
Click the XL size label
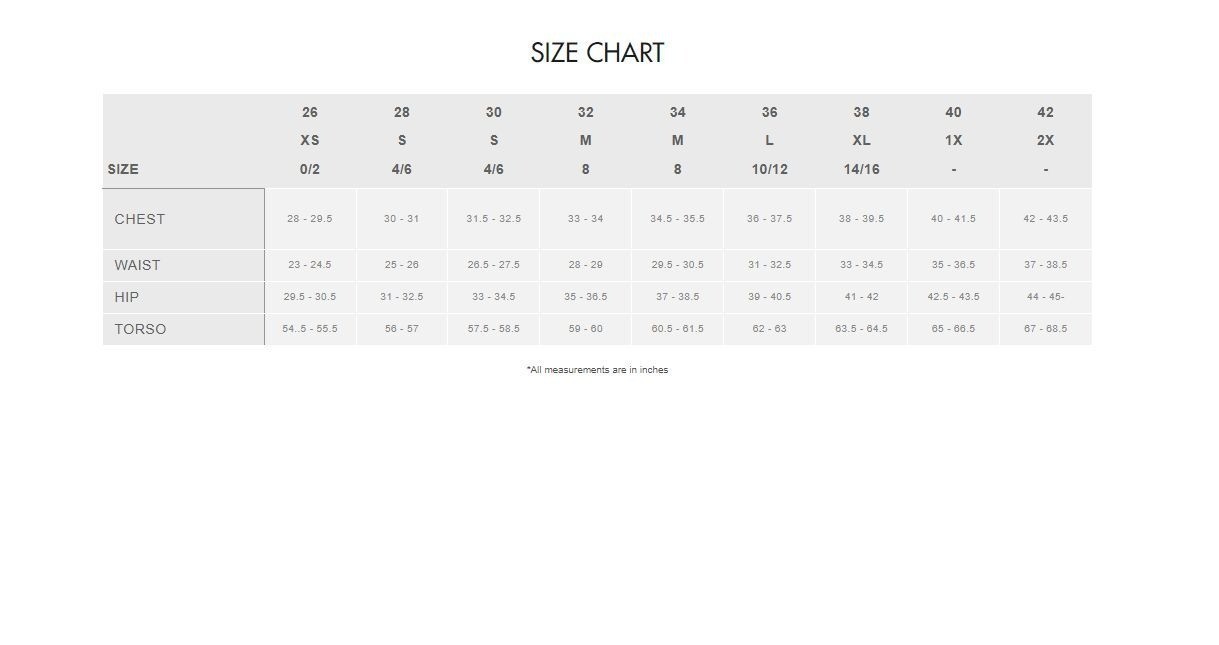(861, 141)
